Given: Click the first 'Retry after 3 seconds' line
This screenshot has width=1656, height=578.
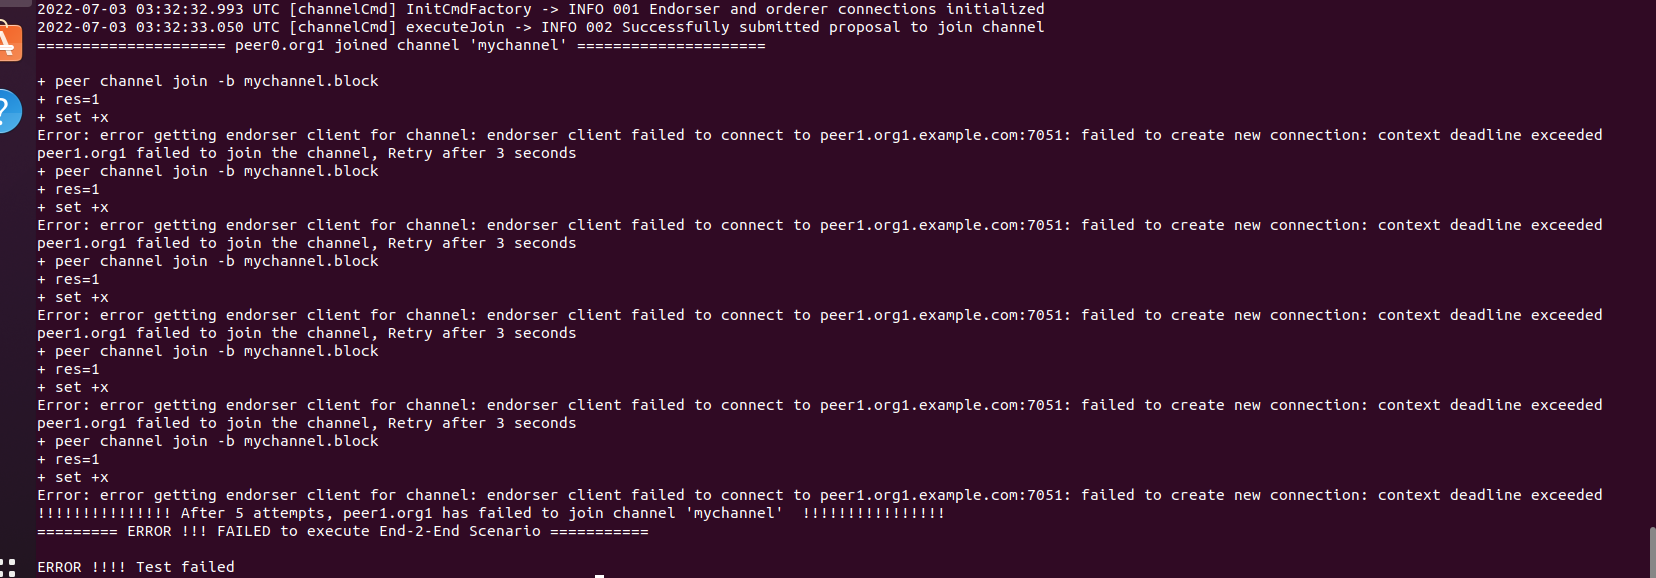Looking at the screenshot, I should click(x=307, y=153).
